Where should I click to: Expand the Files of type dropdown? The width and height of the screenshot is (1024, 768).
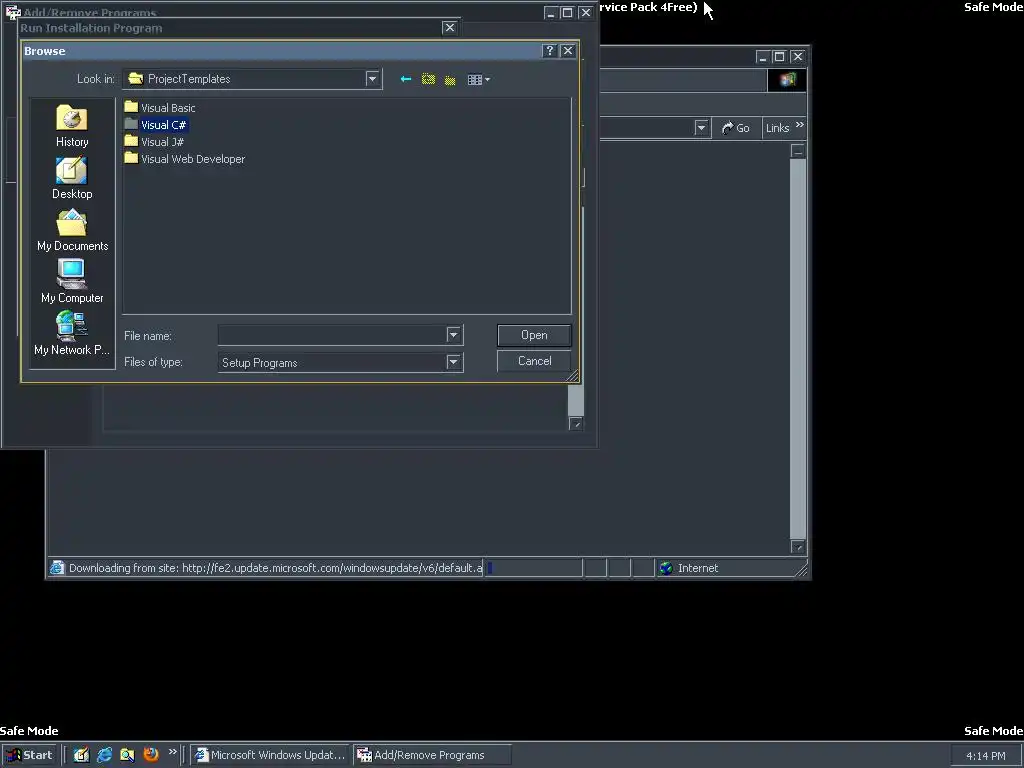coord(453,362)
